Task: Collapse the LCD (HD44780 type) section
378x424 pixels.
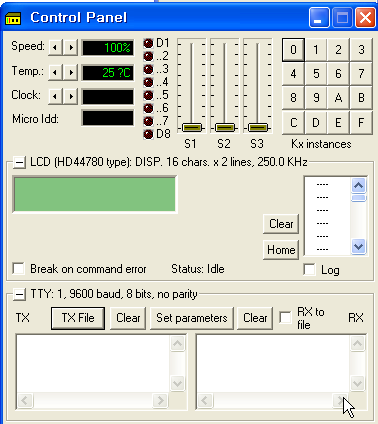Action: tap(19, 163)
